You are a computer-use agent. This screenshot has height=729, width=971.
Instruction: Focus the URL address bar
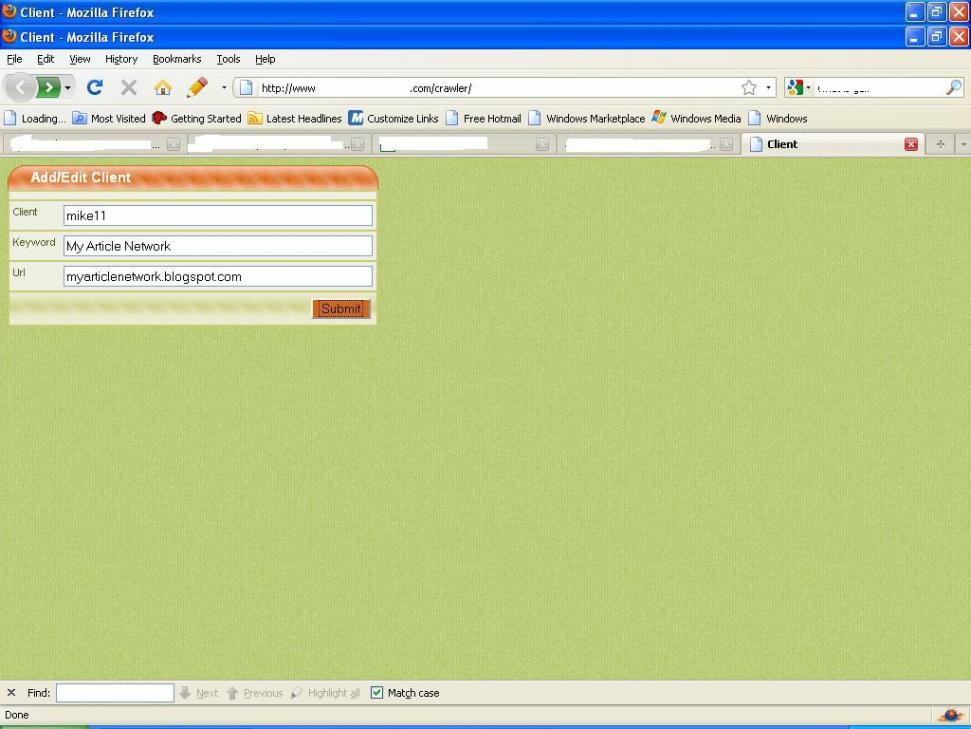pos(495,88)
